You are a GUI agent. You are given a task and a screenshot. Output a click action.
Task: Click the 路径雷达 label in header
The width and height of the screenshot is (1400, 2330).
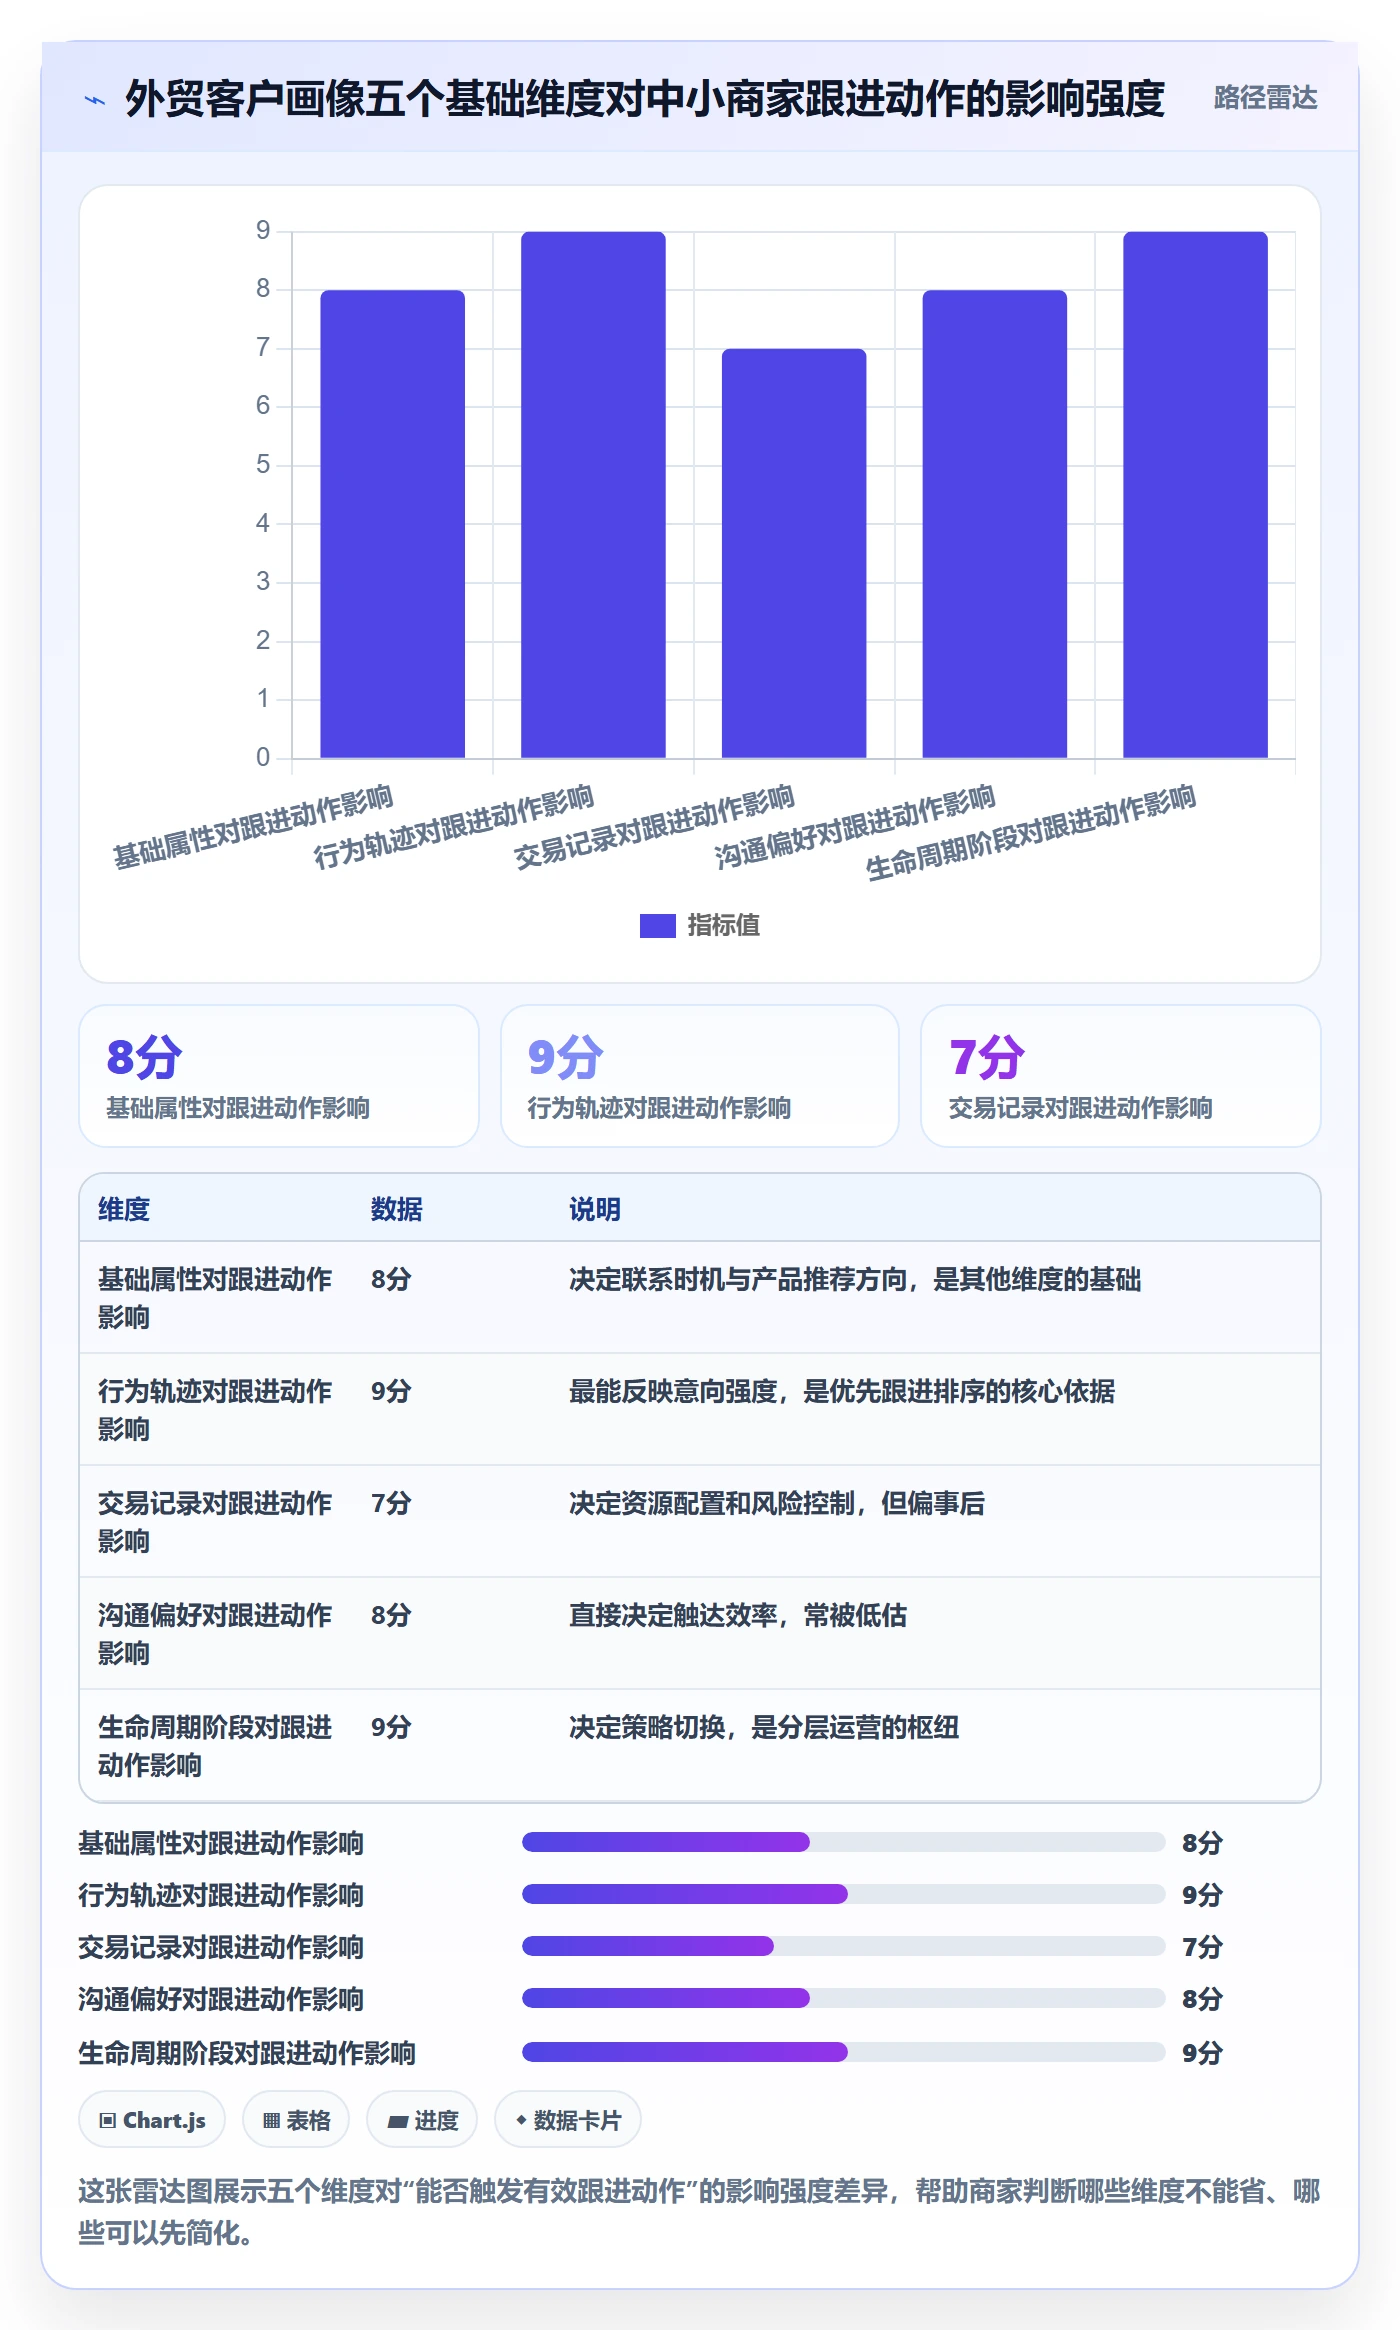click(x=1265, y=98)
